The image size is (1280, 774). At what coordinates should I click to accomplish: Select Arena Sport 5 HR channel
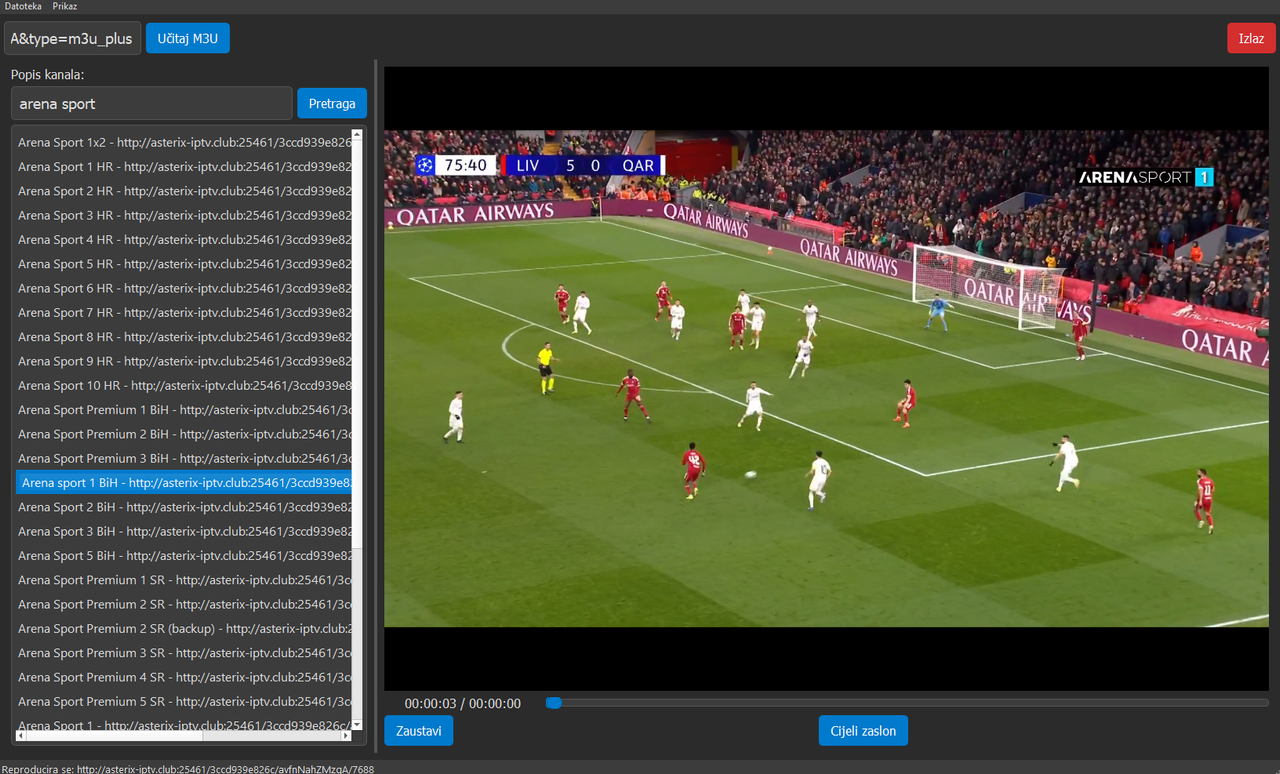(x=184, y=264)
